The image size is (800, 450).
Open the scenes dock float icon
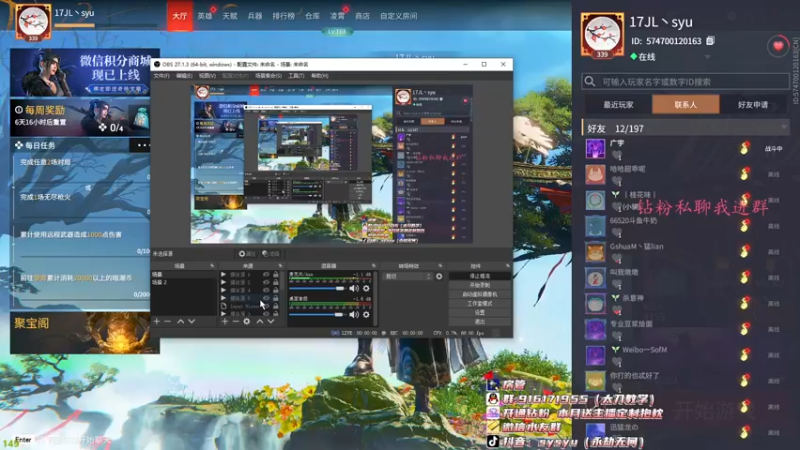point(212,266)
